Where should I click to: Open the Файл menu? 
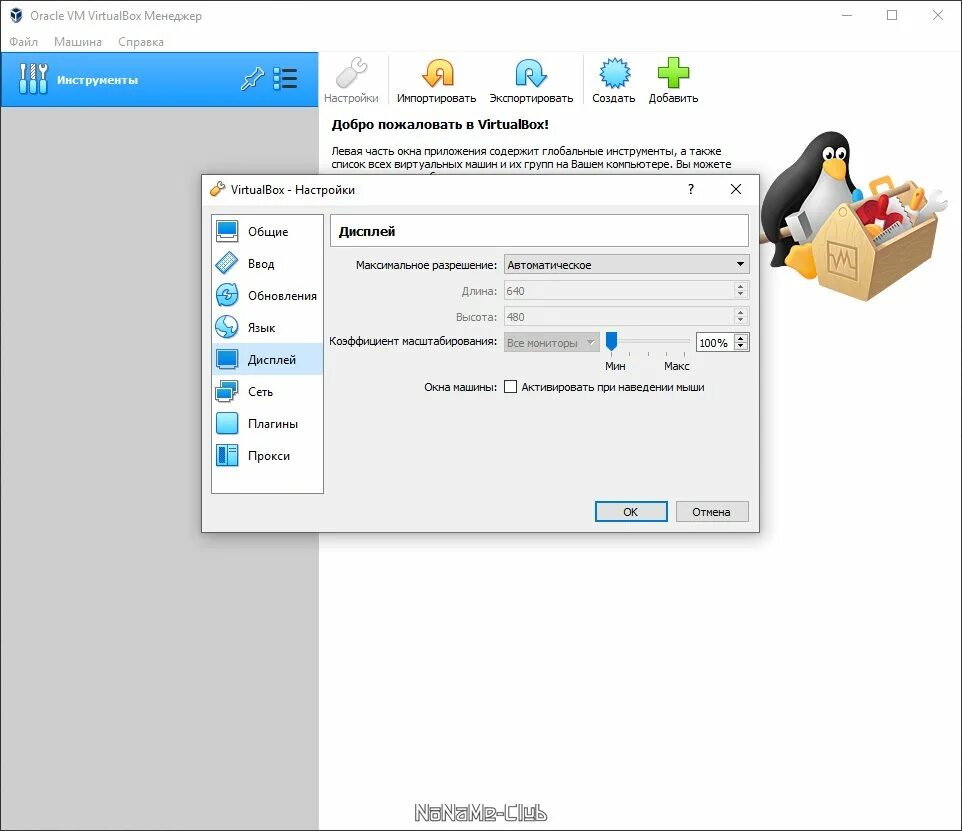[23, 42]
